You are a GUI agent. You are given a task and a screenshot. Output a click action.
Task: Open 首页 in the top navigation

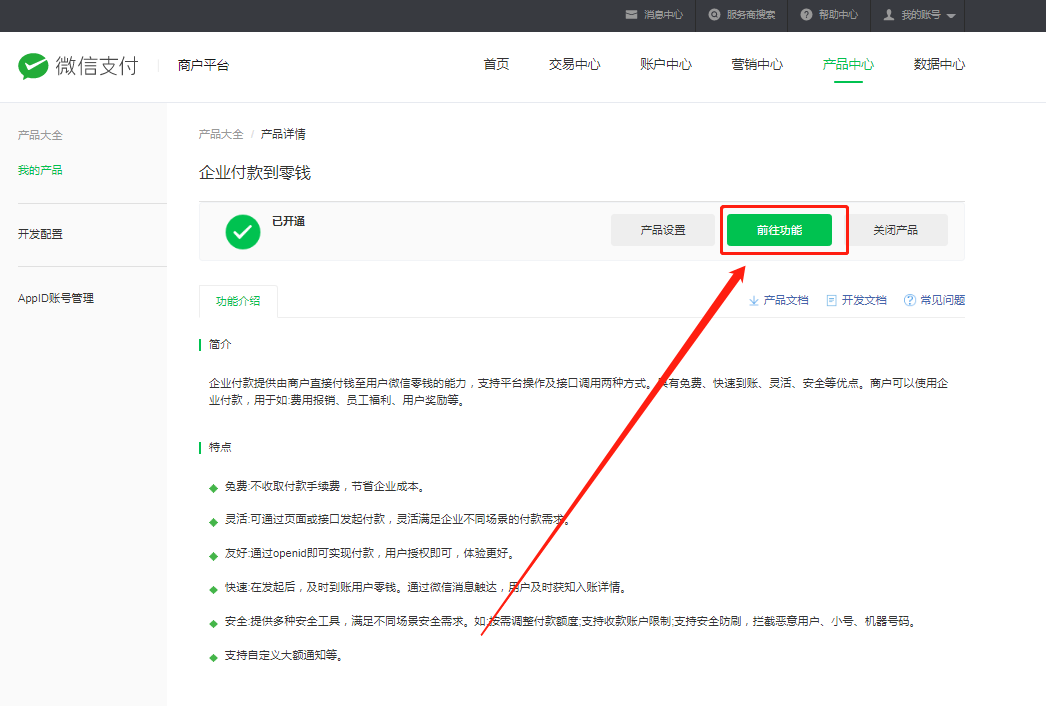496,65
